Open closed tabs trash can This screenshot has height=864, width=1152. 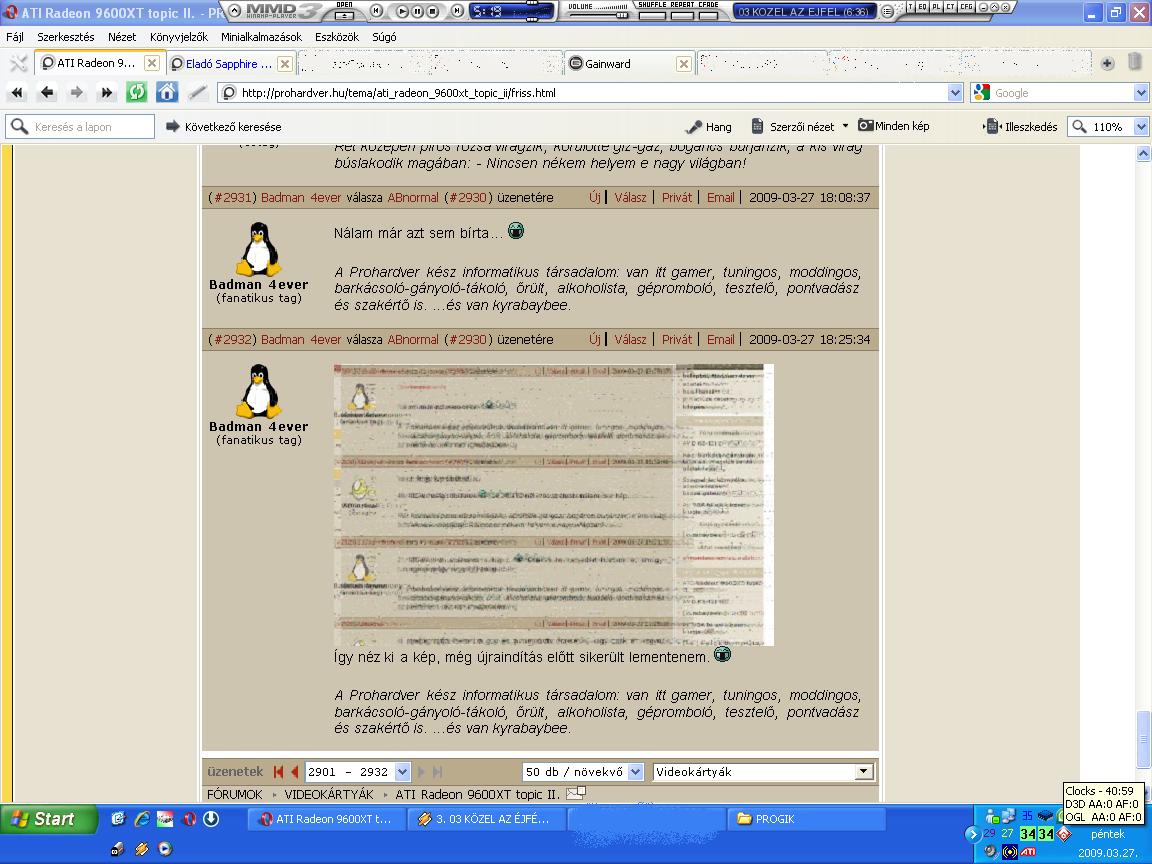click(x=1134, y=62)
